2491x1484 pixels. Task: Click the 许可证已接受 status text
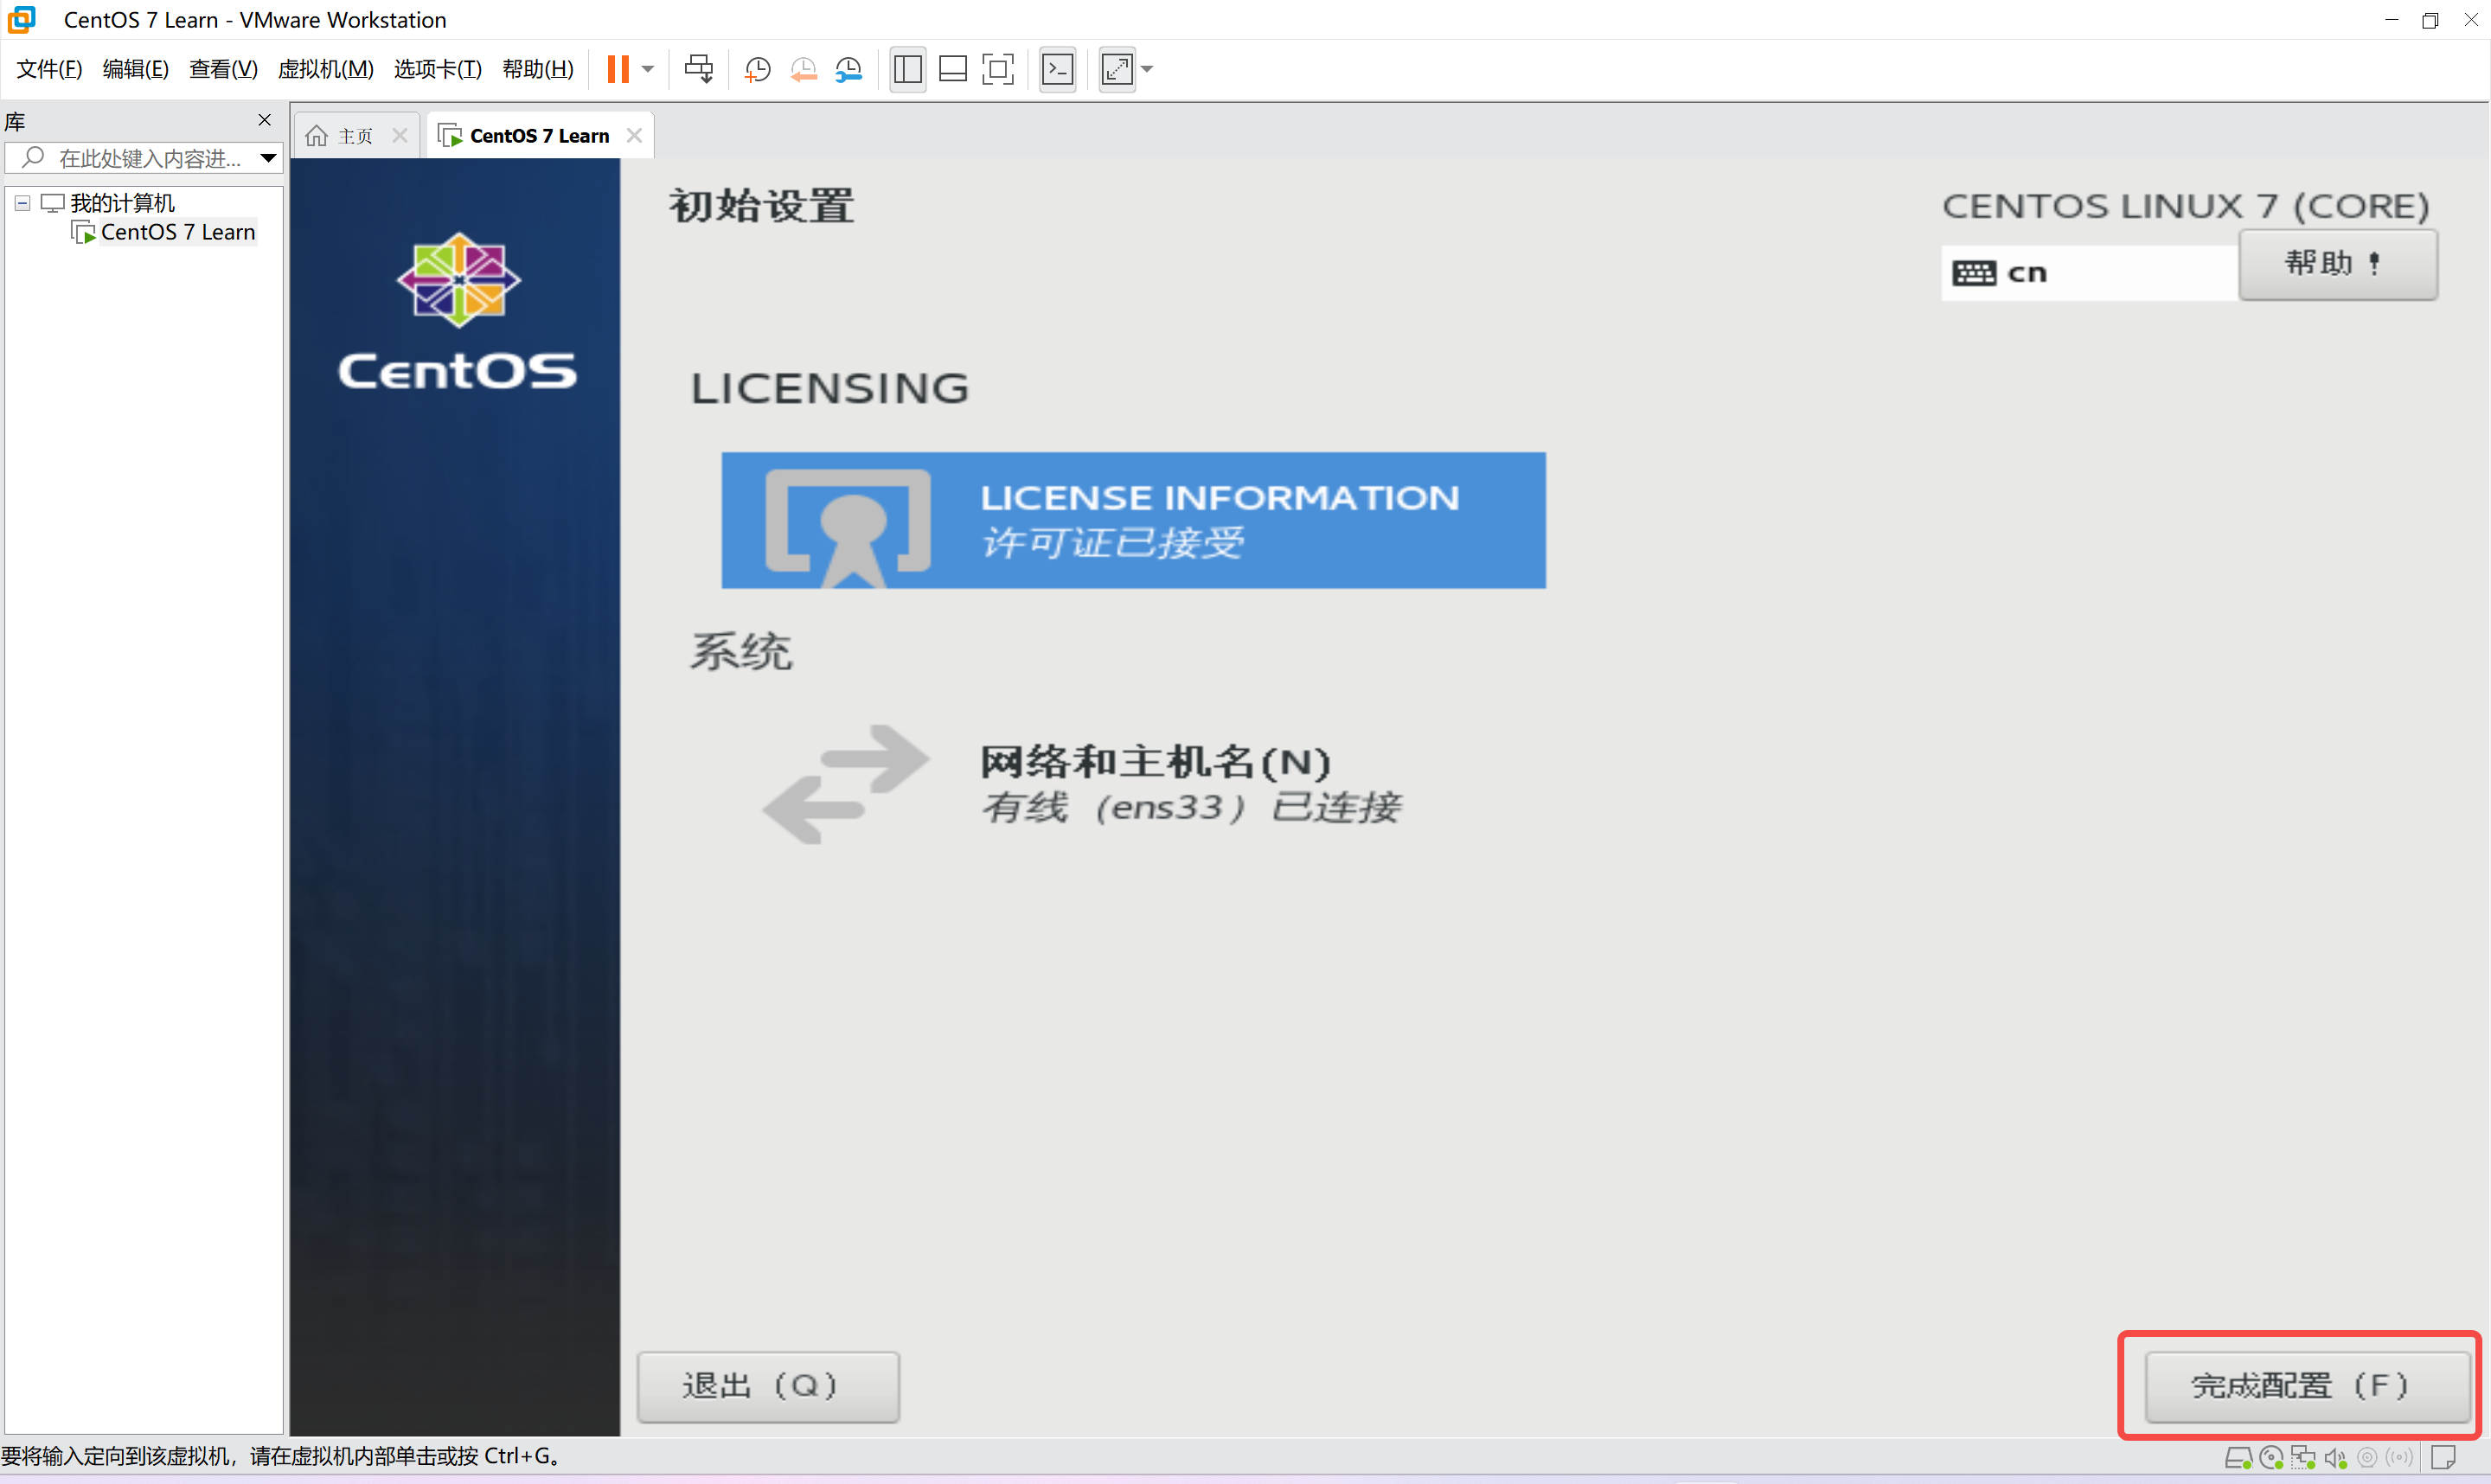[x=1112, y=543]
